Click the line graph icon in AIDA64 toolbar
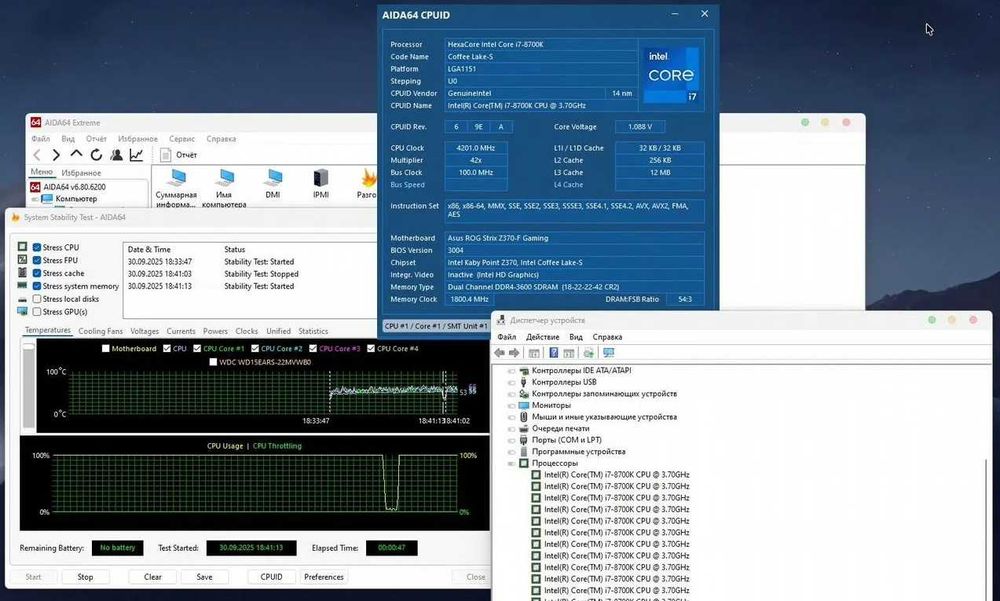Viewport: 1000px width, 601px height. (x=136, y=155)
